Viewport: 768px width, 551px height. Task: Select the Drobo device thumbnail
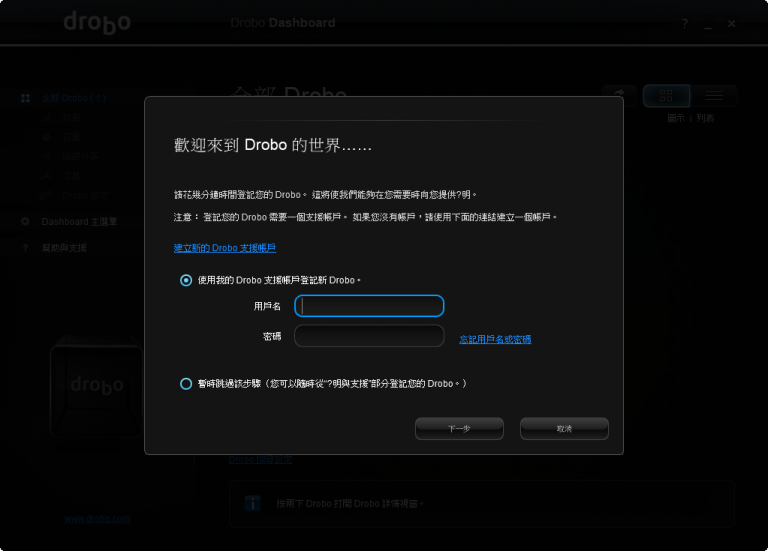point(96,387)
